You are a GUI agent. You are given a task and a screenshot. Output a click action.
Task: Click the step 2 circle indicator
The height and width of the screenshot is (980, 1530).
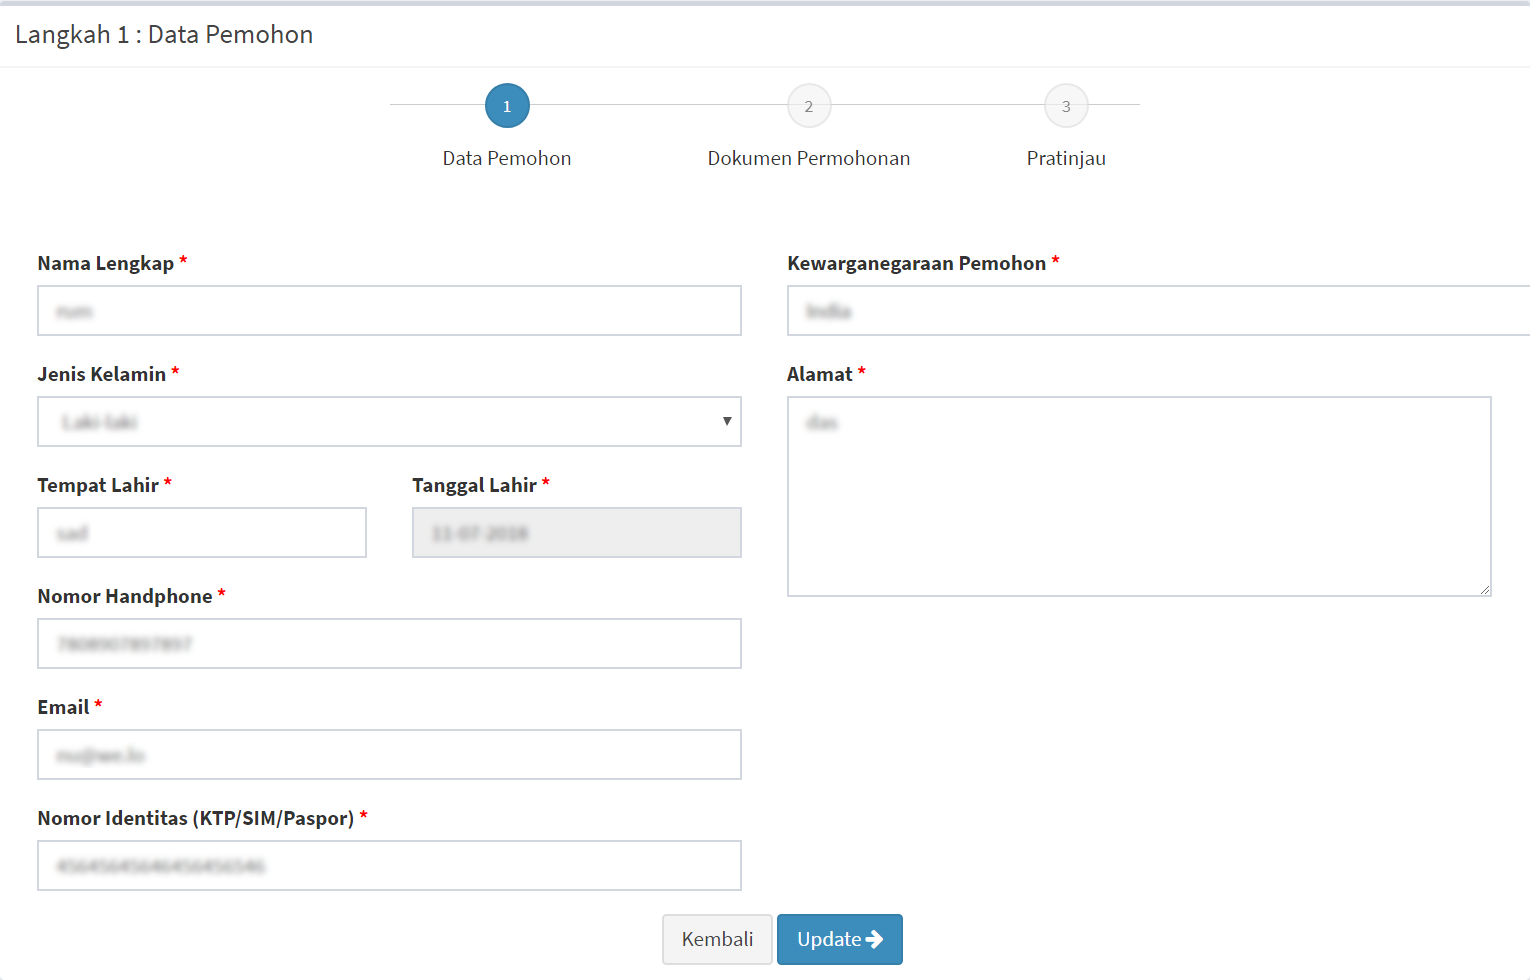tap(809, 106)
